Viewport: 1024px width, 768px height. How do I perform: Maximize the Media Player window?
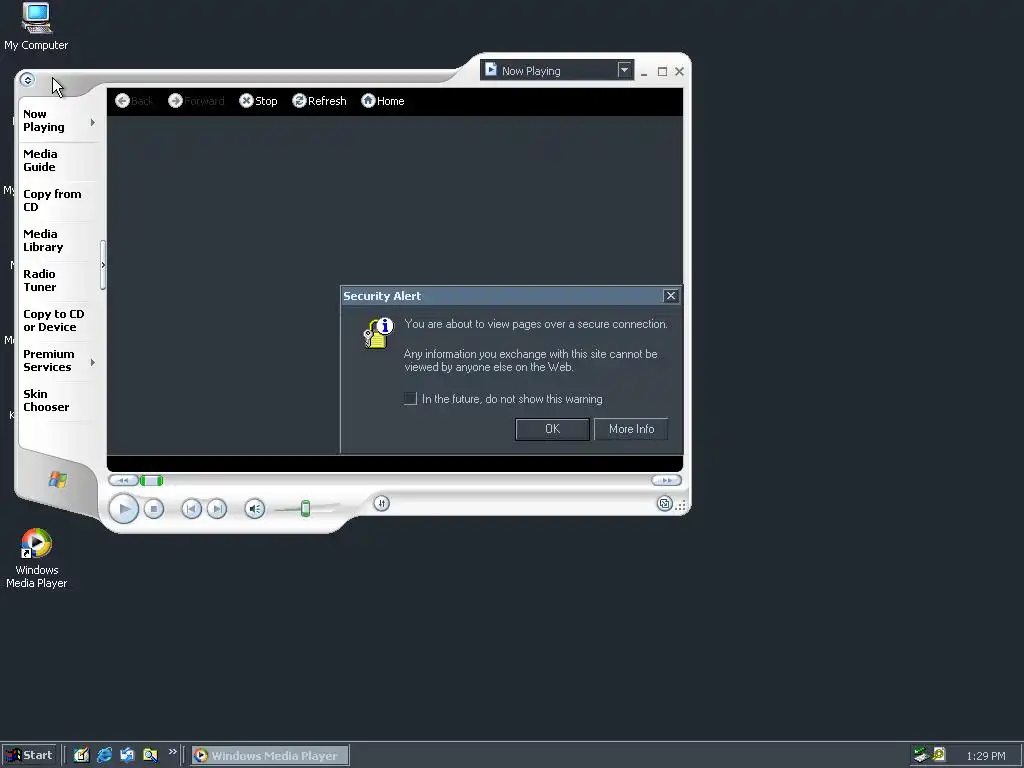coord(662,72)
